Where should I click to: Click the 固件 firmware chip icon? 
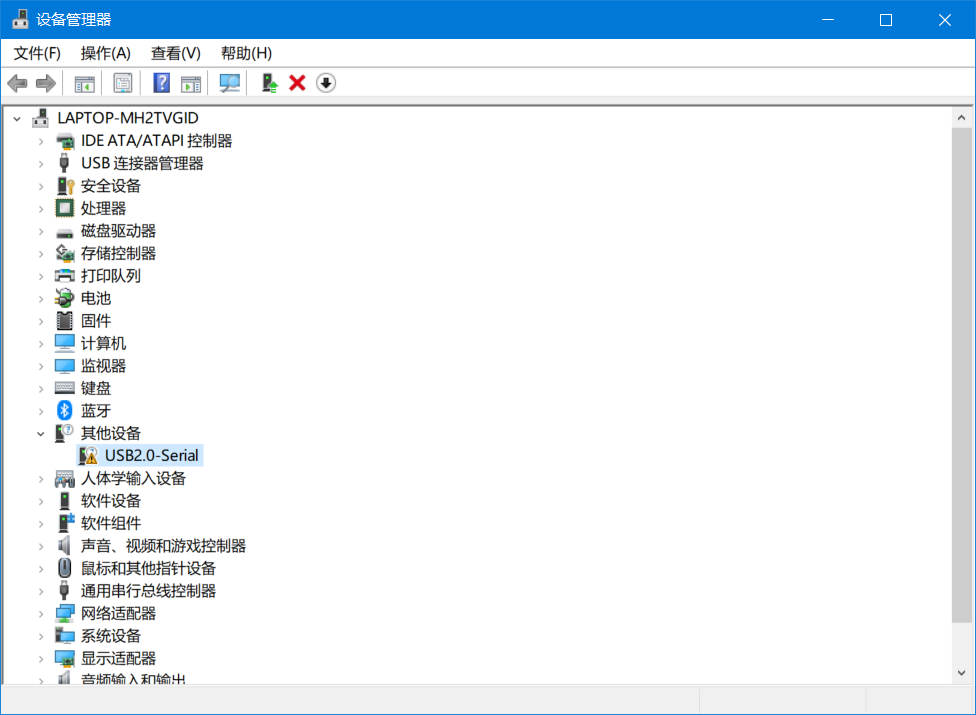tap(65, 321)
